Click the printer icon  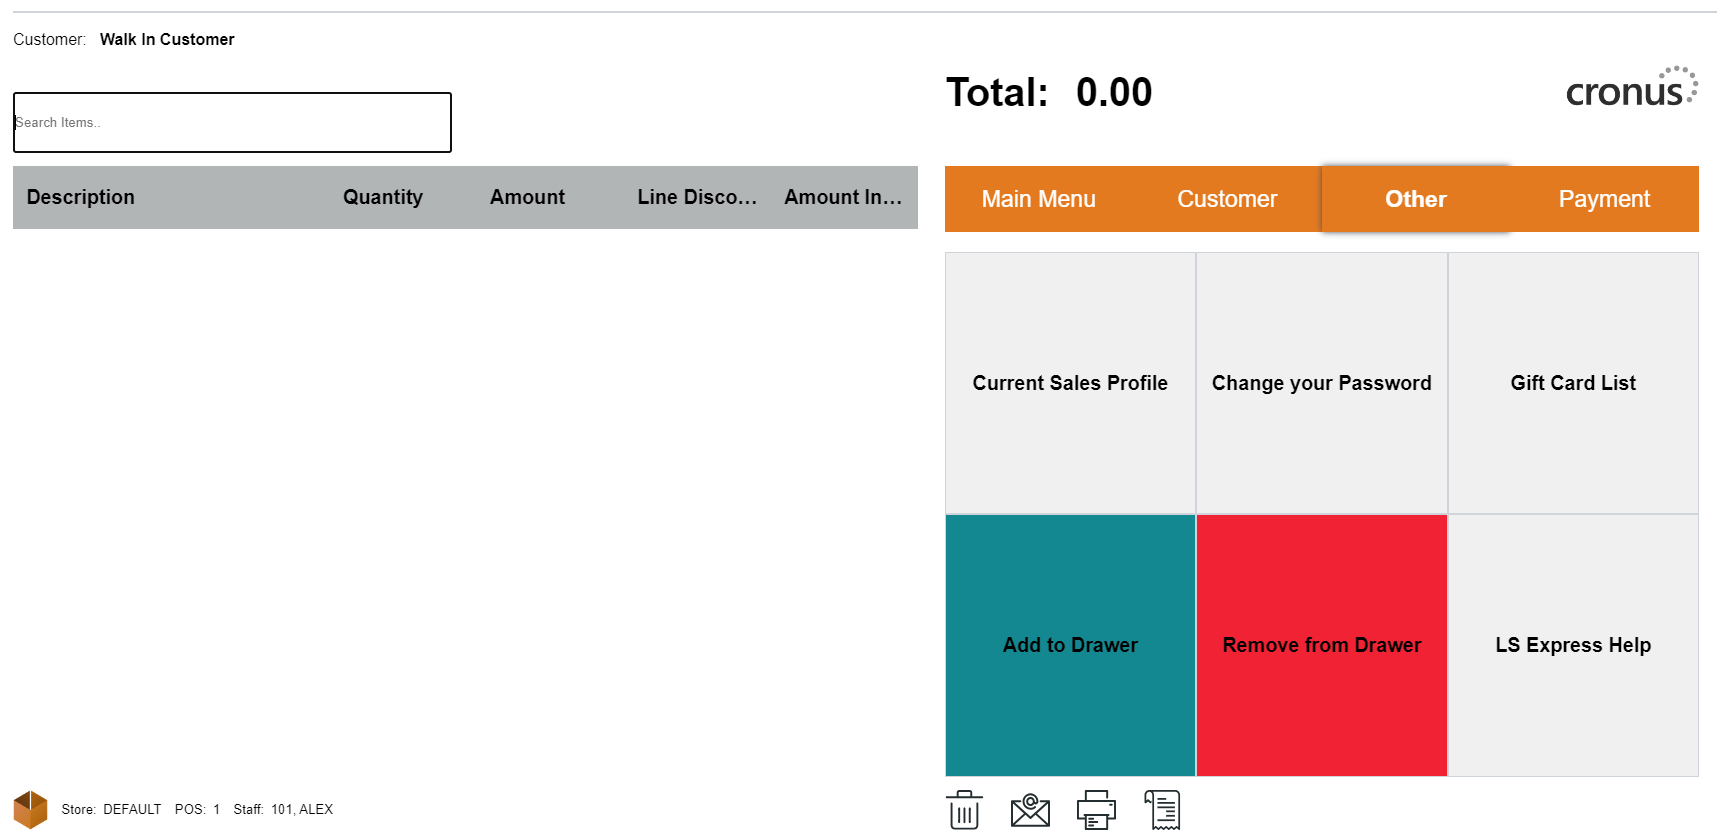pos(1096,810)
